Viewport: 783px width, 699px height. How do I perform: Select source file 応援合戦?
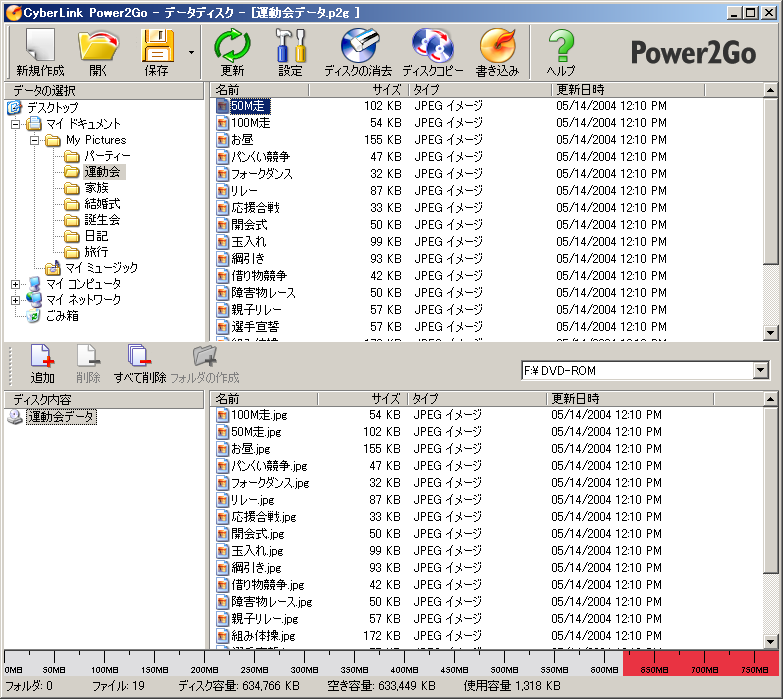[x=255, y=208]
